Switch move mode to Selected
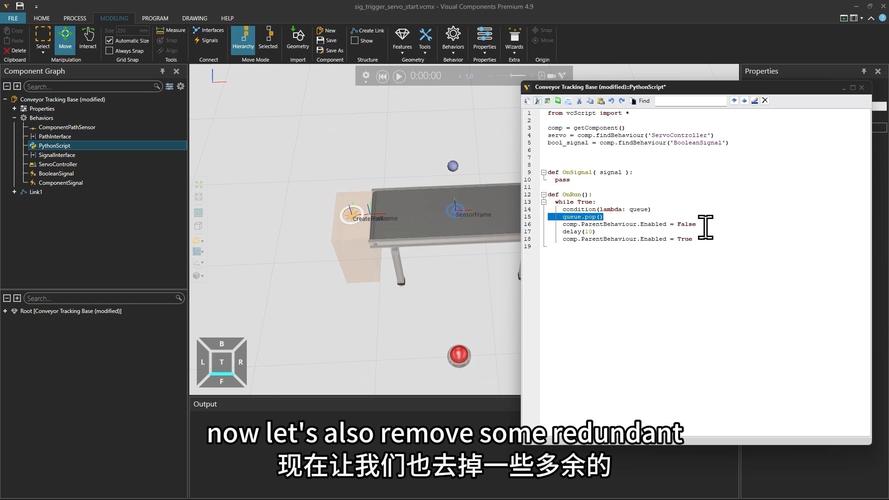 (268, 39)
